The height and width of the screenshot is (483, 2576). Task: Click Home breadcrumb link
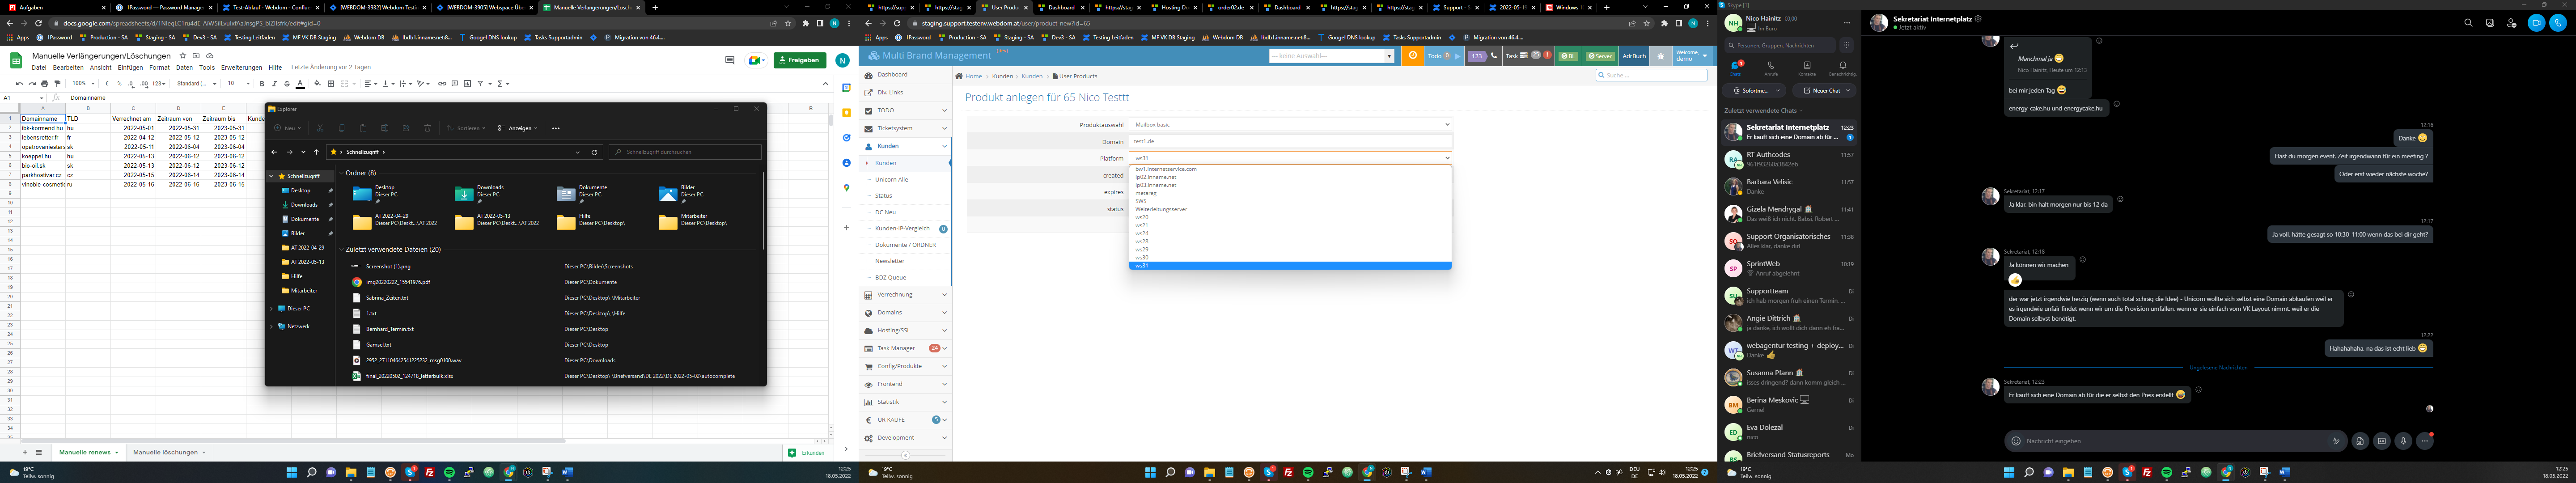[x=974, y=76]
